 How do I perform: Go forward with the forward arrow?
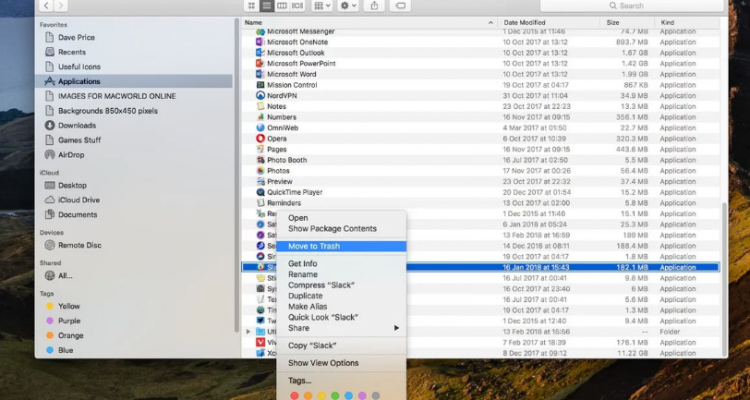[x=60, y=6]
